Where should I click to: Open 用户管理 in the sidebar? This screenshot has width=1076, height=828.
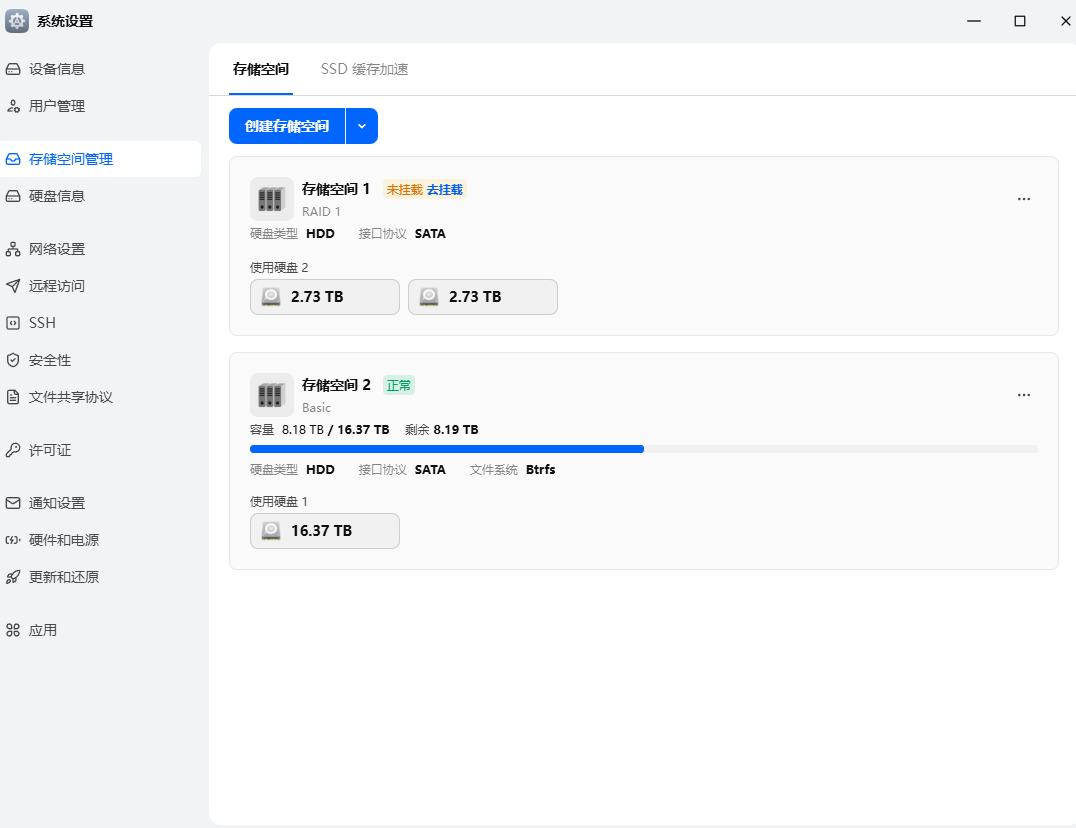pos(101,106)
